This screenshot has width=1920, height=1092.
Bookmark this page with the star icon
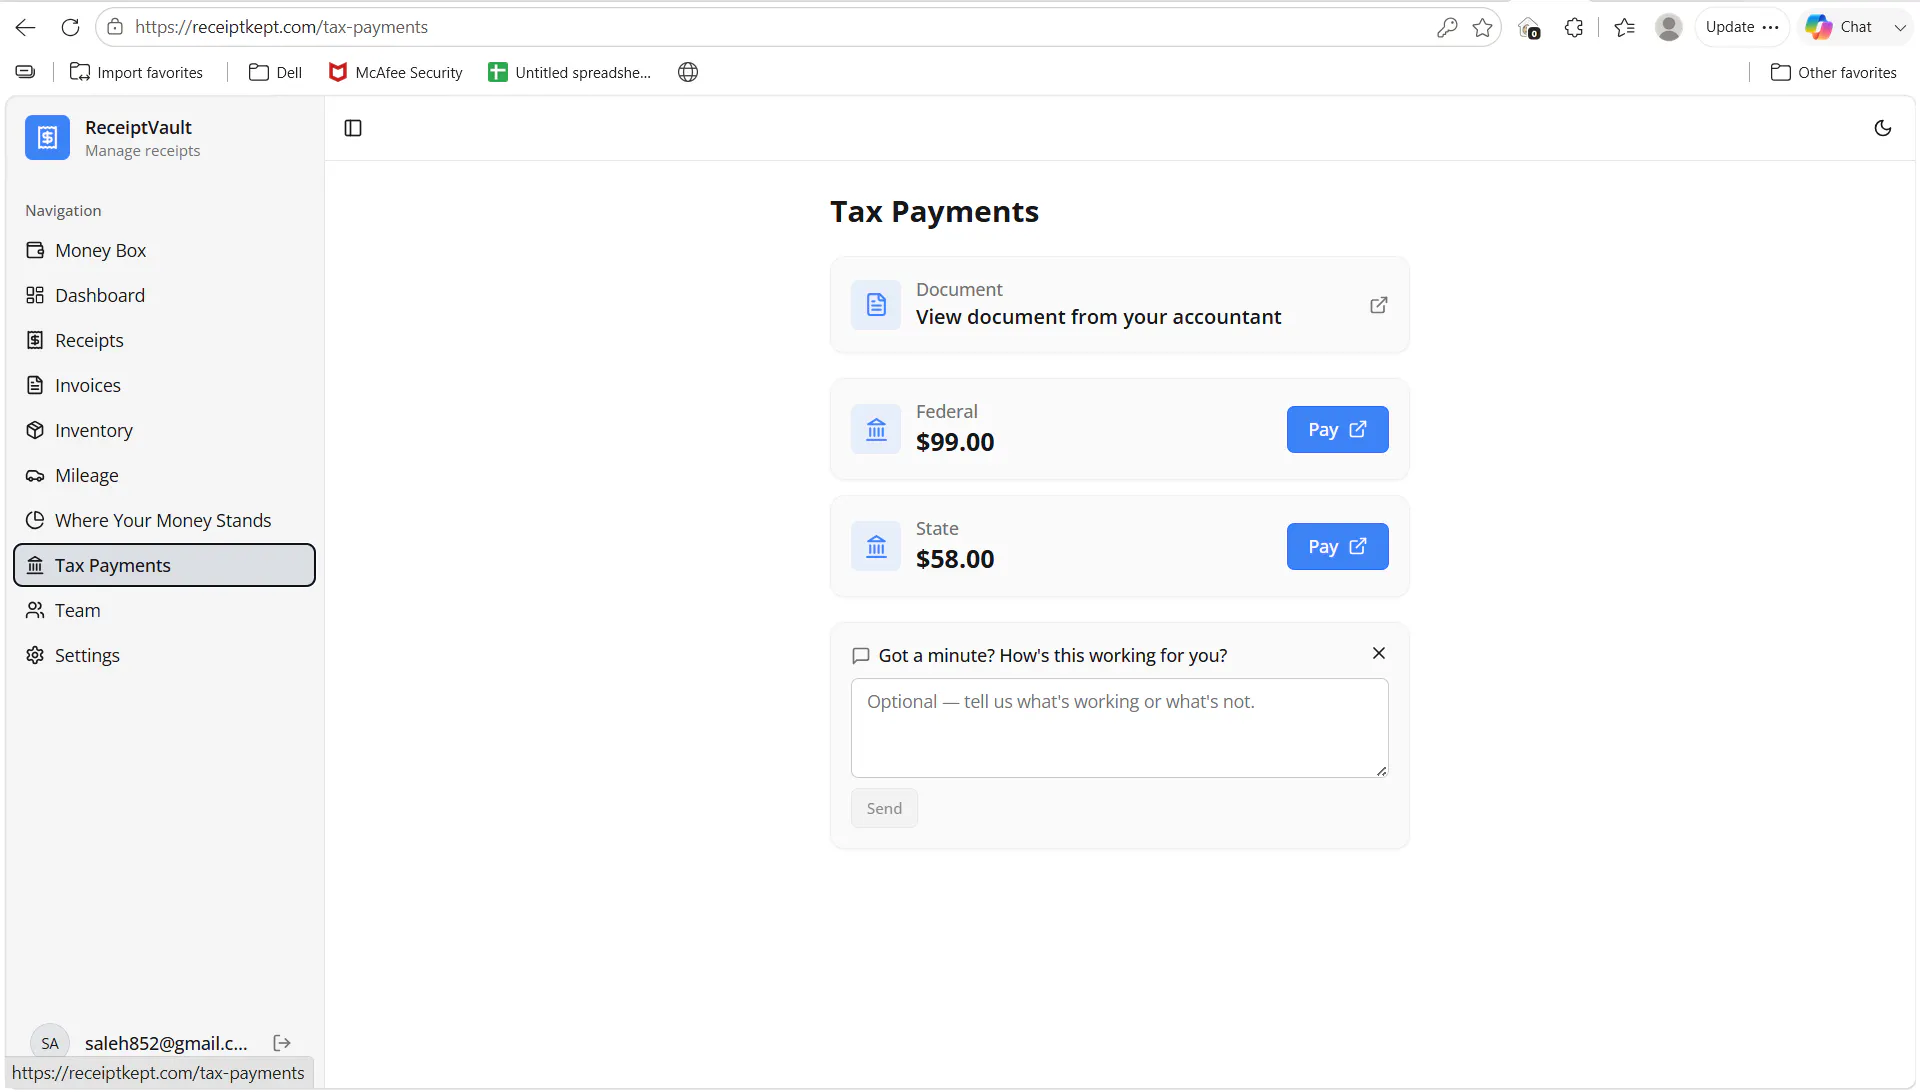tap(1483, 27)
